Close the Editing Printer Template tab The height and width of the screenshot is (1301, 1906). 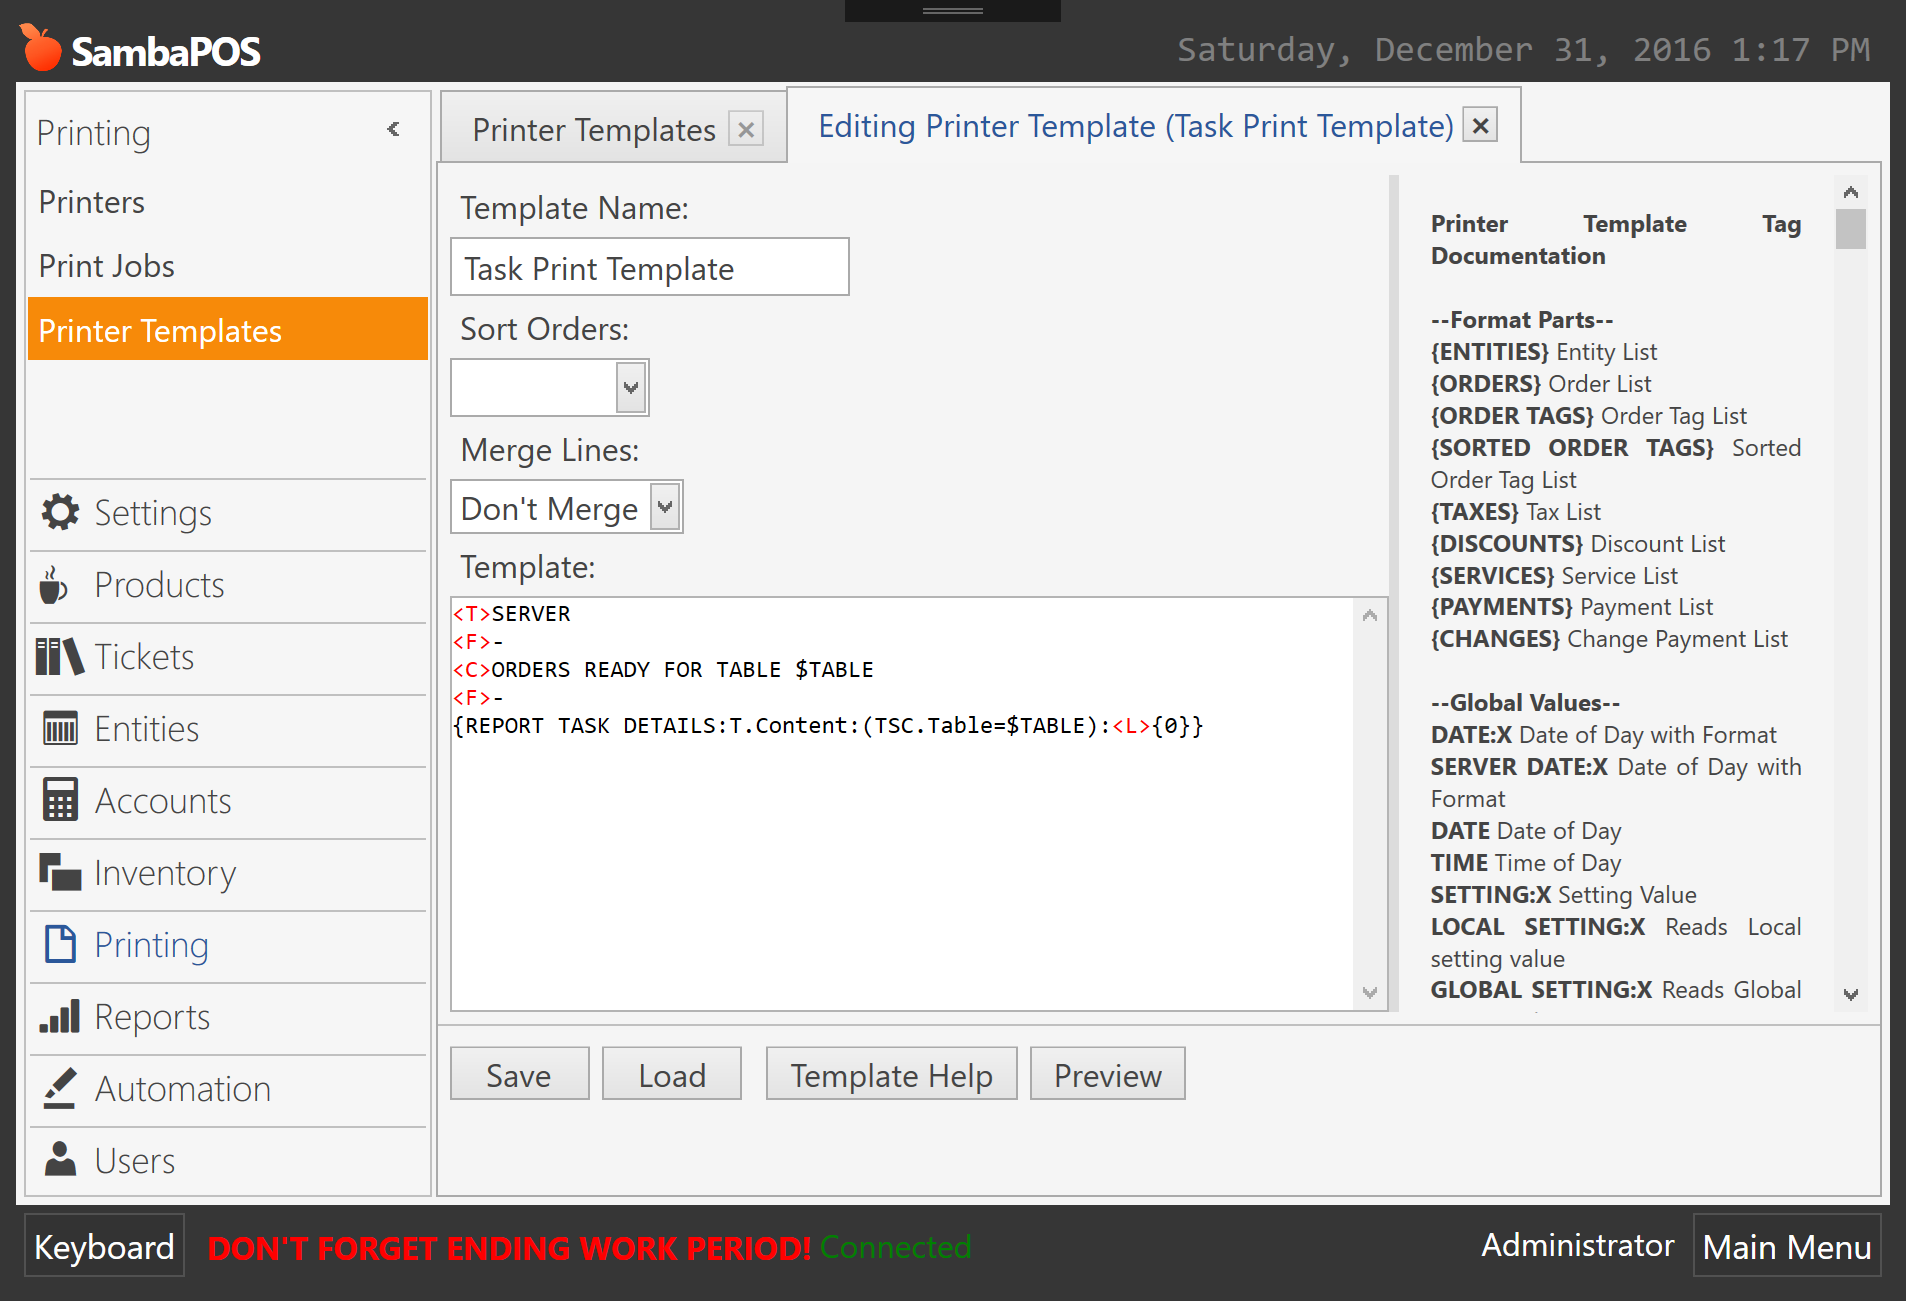coord(1480,125)
